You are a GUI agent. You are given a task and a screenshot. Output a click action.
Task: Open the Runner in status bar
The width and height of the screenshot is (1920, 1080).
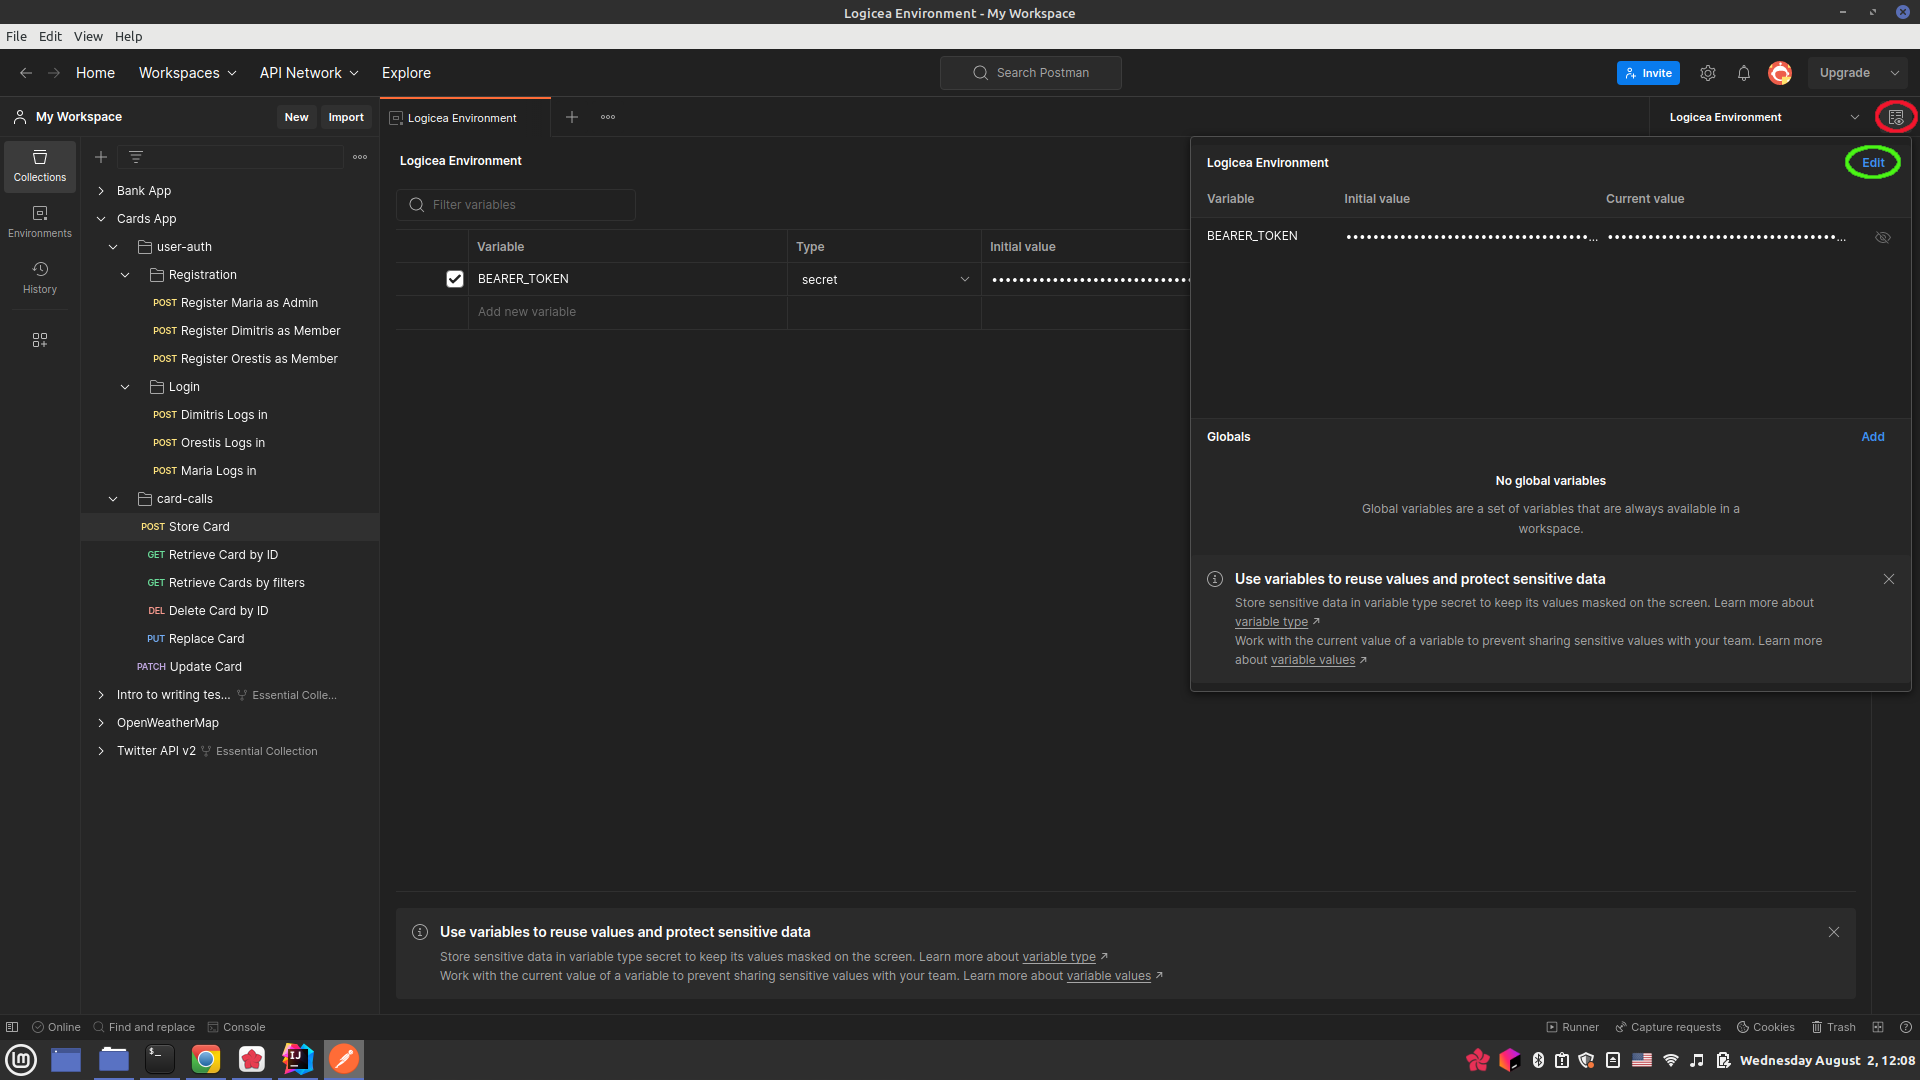(x=1572, y=1027)
